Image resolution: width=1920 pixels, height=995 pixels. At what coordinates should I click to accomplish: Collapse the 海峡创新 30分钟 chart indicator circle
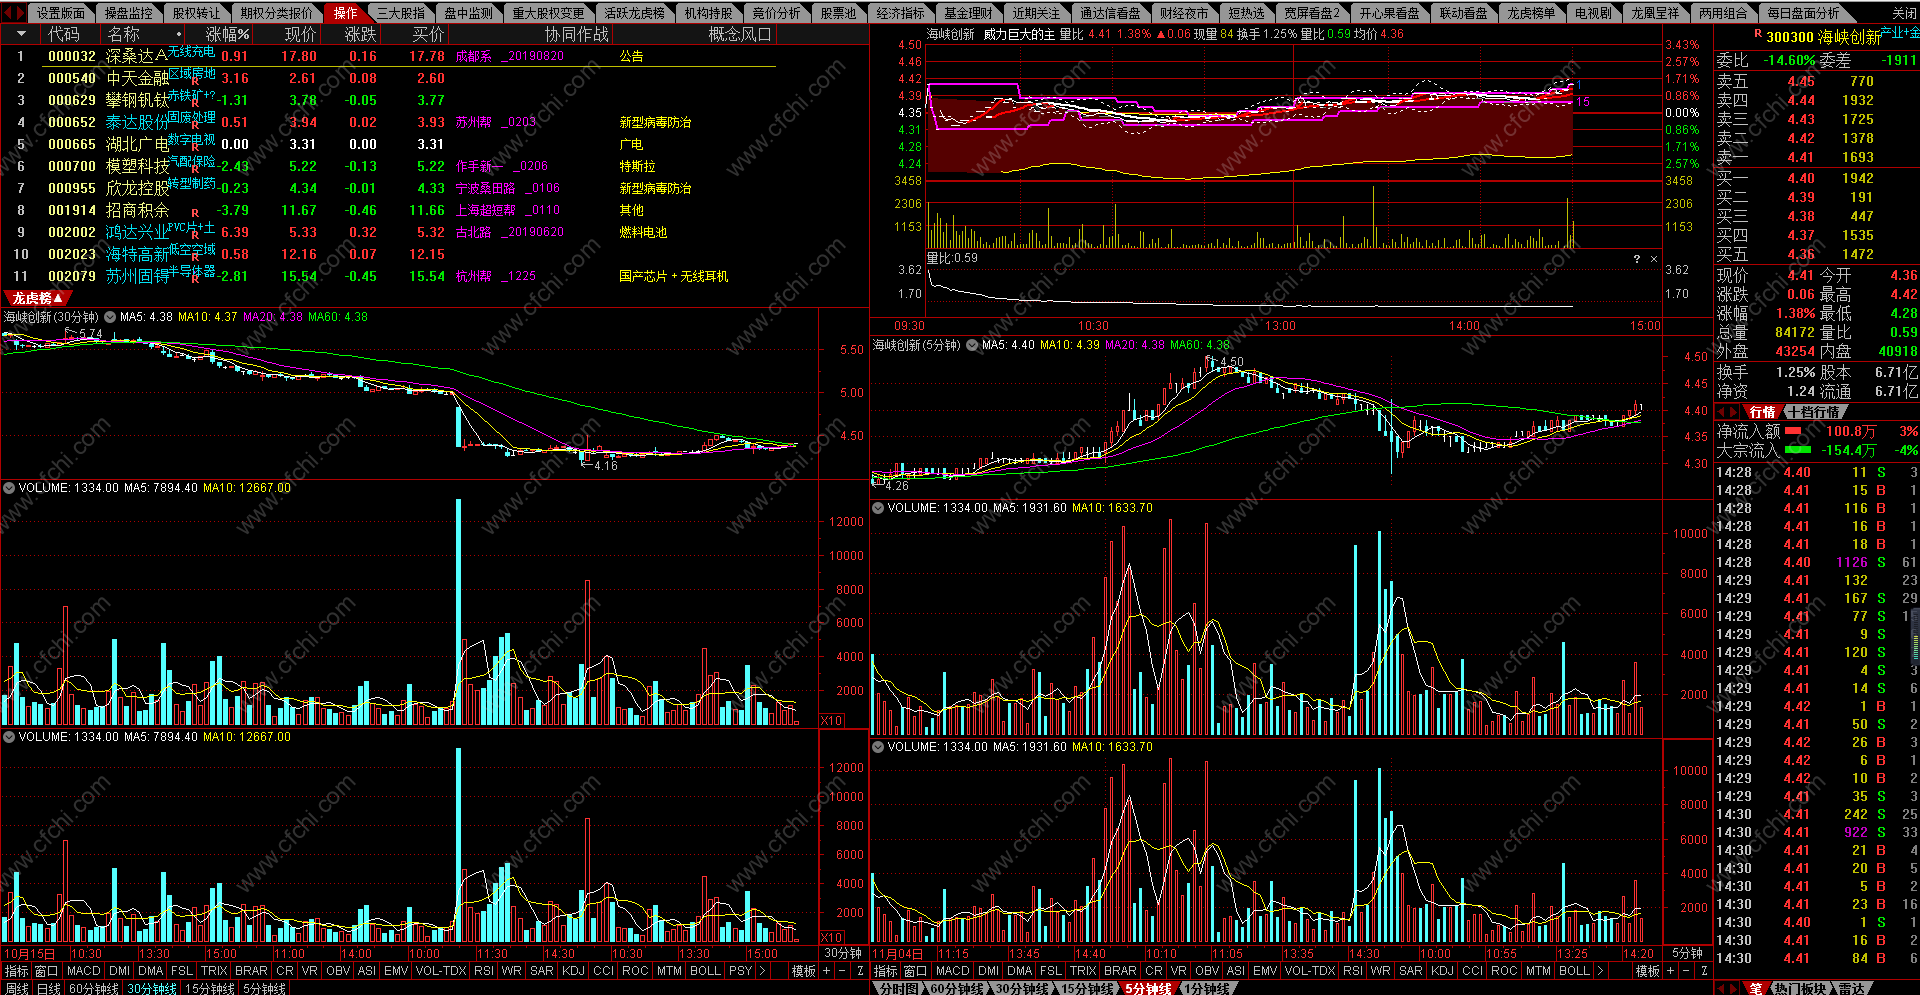click(x=110, y=317)
